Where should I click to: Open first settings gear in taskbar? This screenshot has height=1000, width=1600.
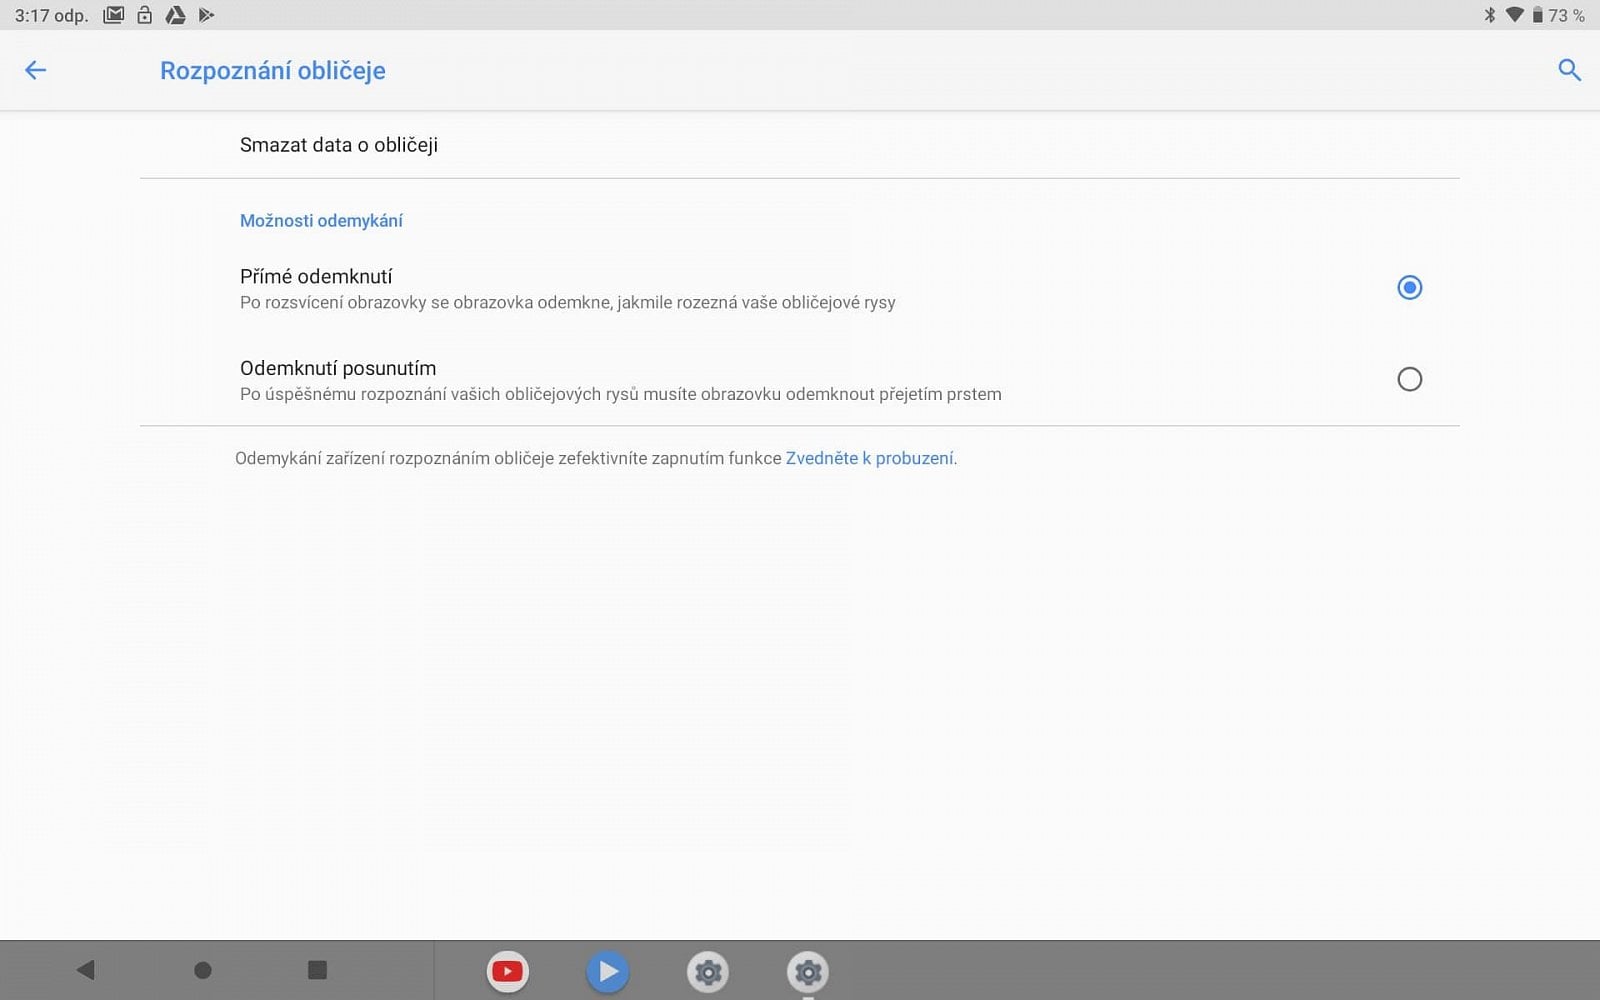pyautogui.click(x=708, y=971)
